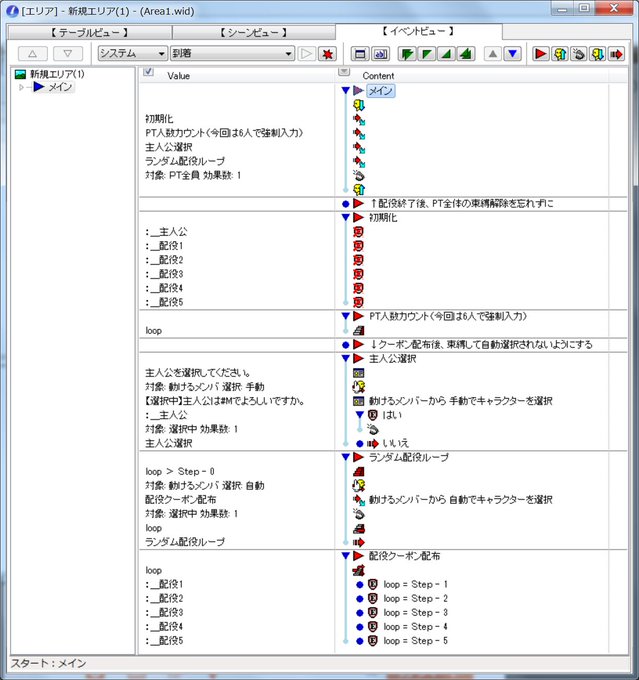Click the dialog icon right of the window layout icon
639x680 pixels.
380,54
